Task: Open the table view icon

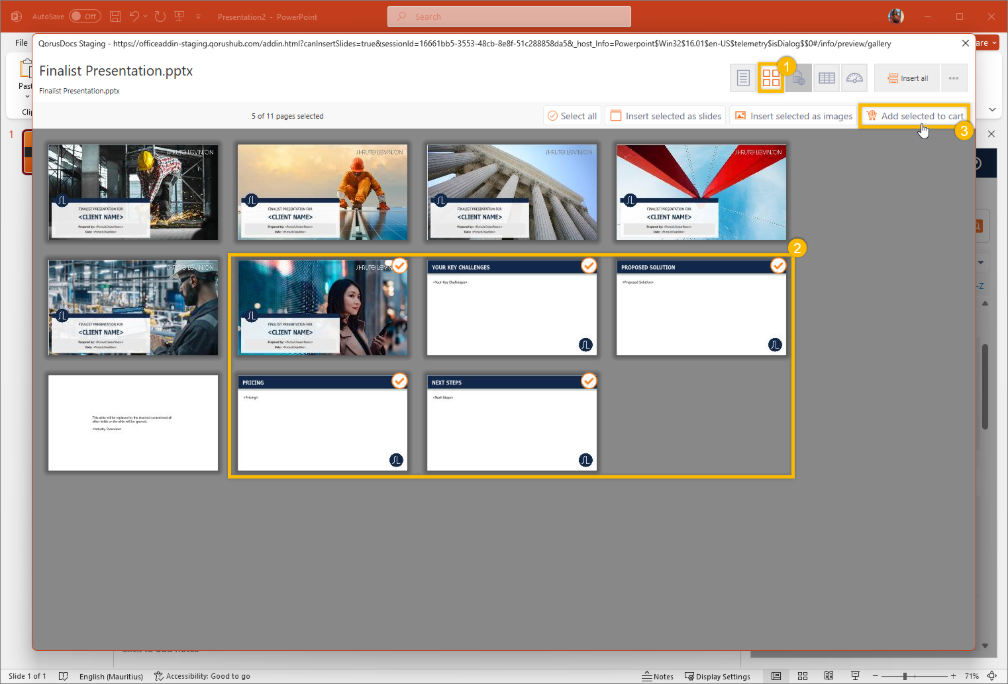Action: [826, 78]
